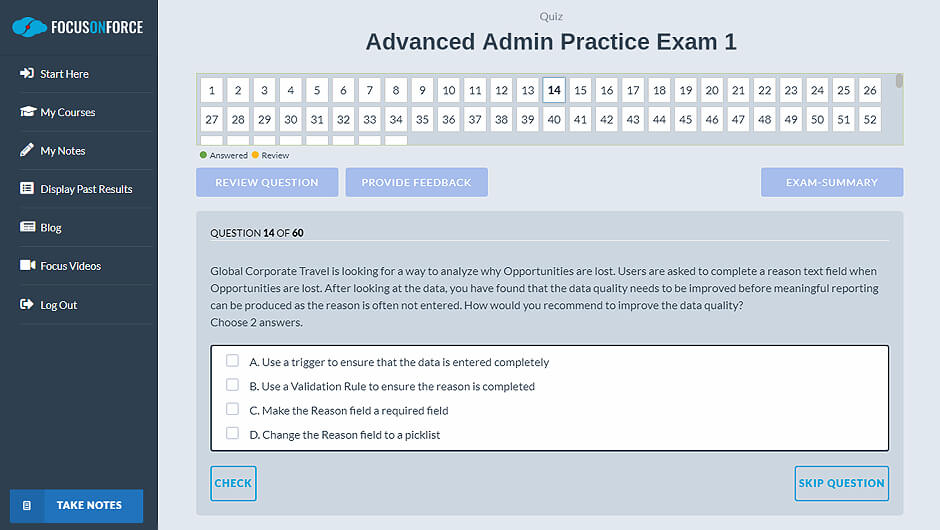Check answer A about using a trigger
Image resolution: width=940 pixels, height=530 pixels.
(233, 361)
